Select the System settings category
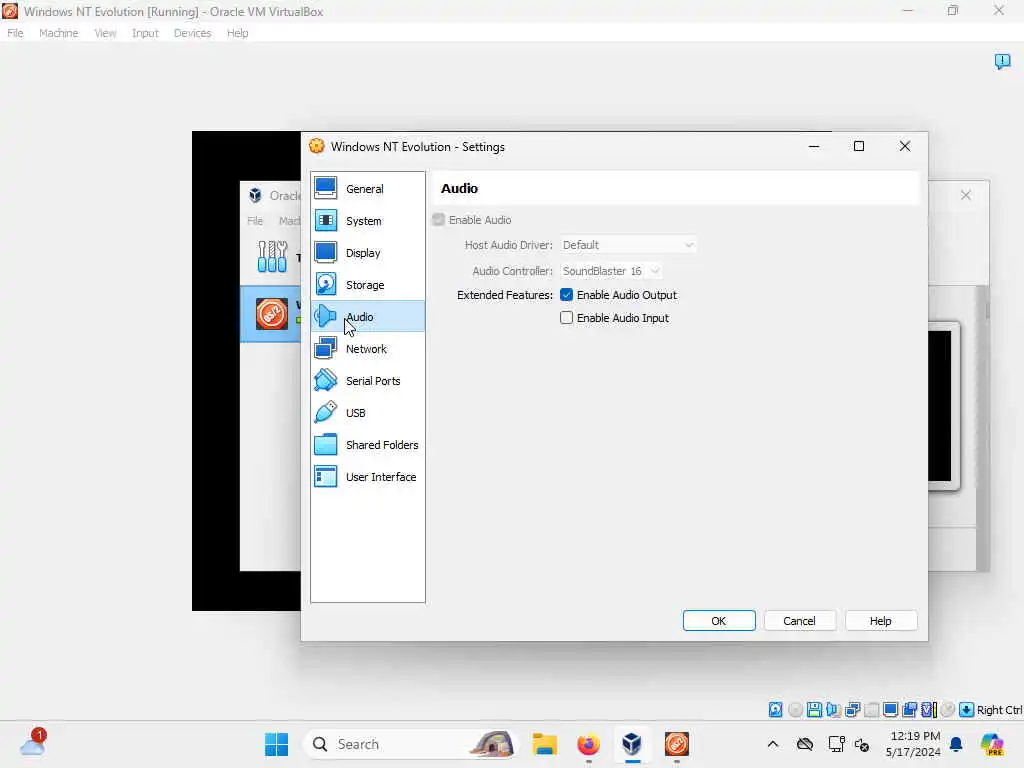Screen dimensions: 1024x768 368,221
